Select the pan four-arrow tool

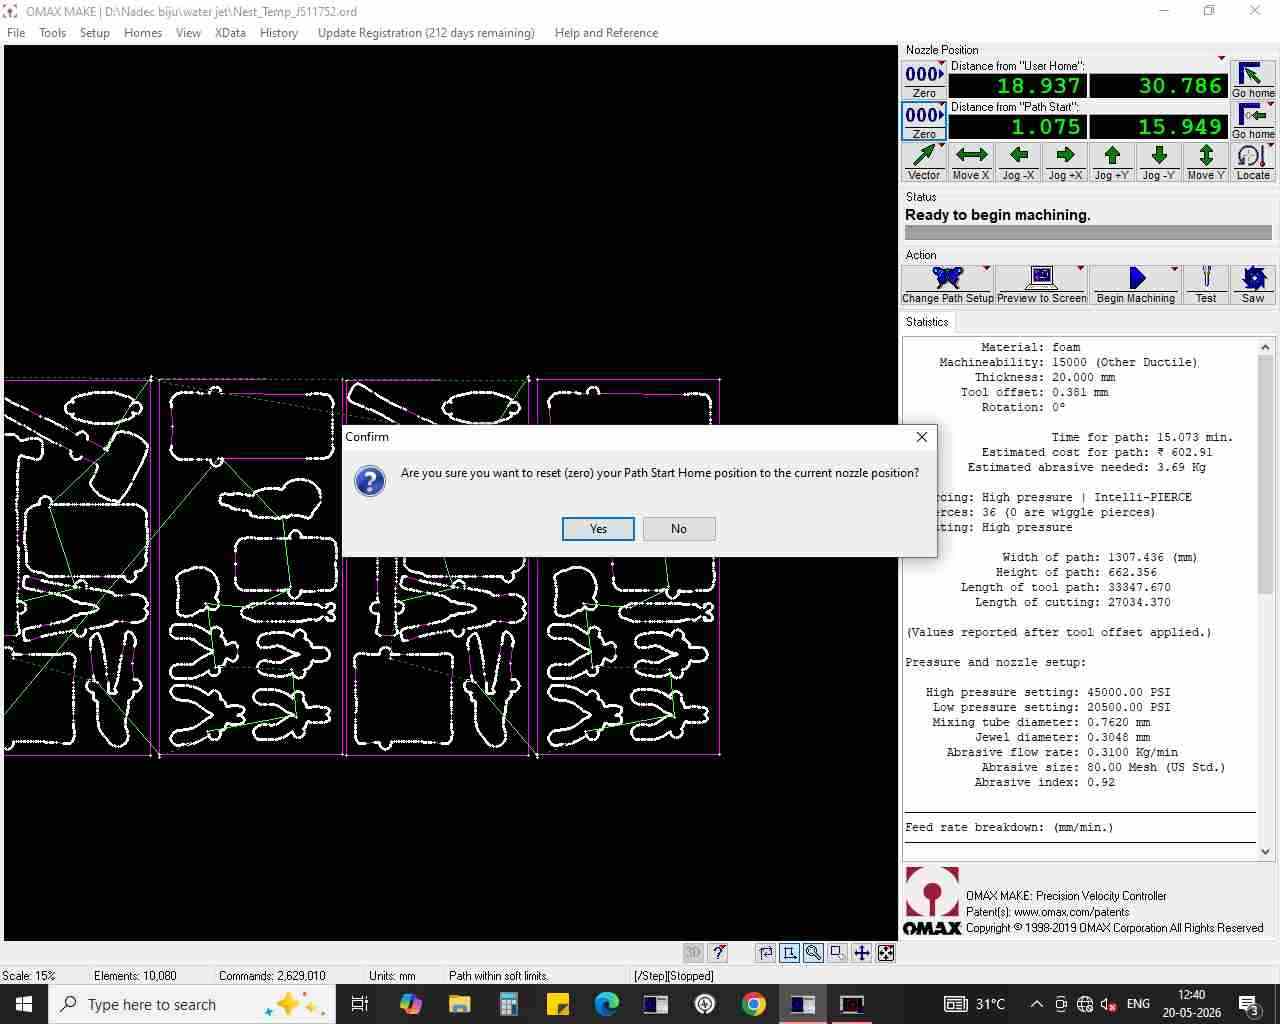(862, 953)
